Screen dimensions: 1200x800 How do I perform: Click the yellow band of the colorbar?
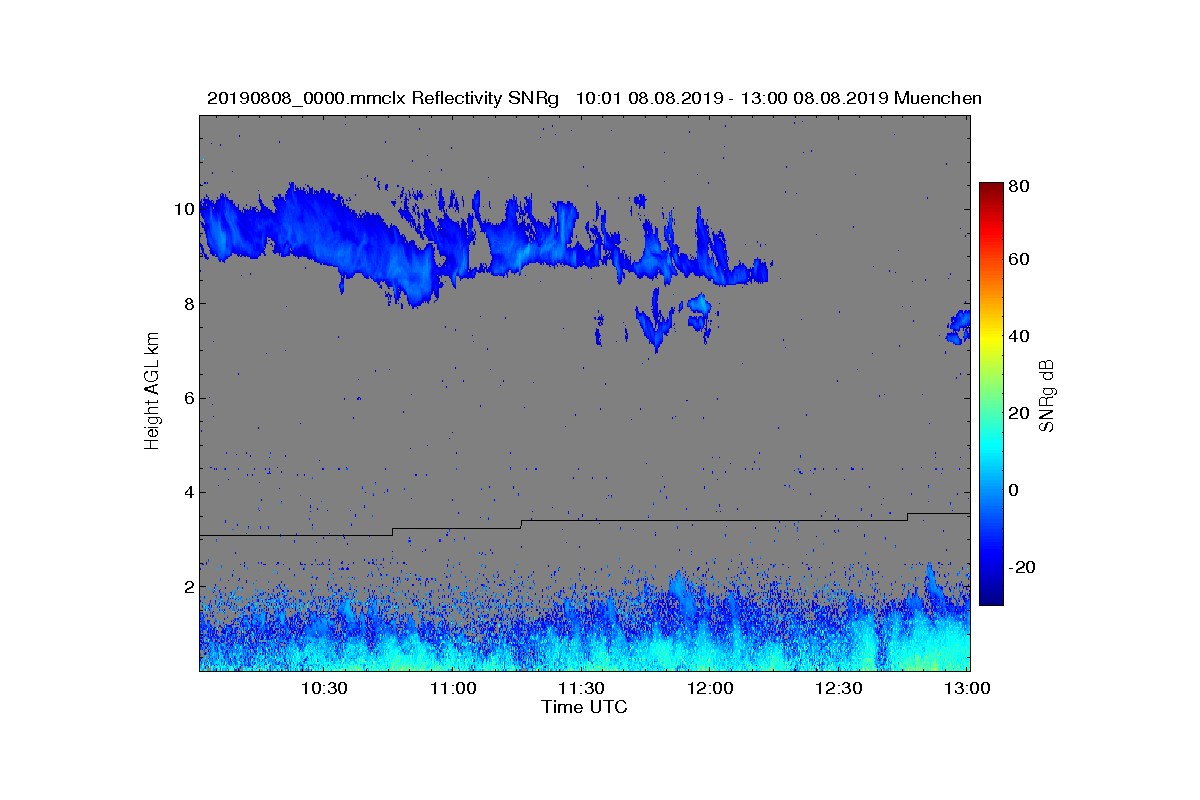click(991, 340)
